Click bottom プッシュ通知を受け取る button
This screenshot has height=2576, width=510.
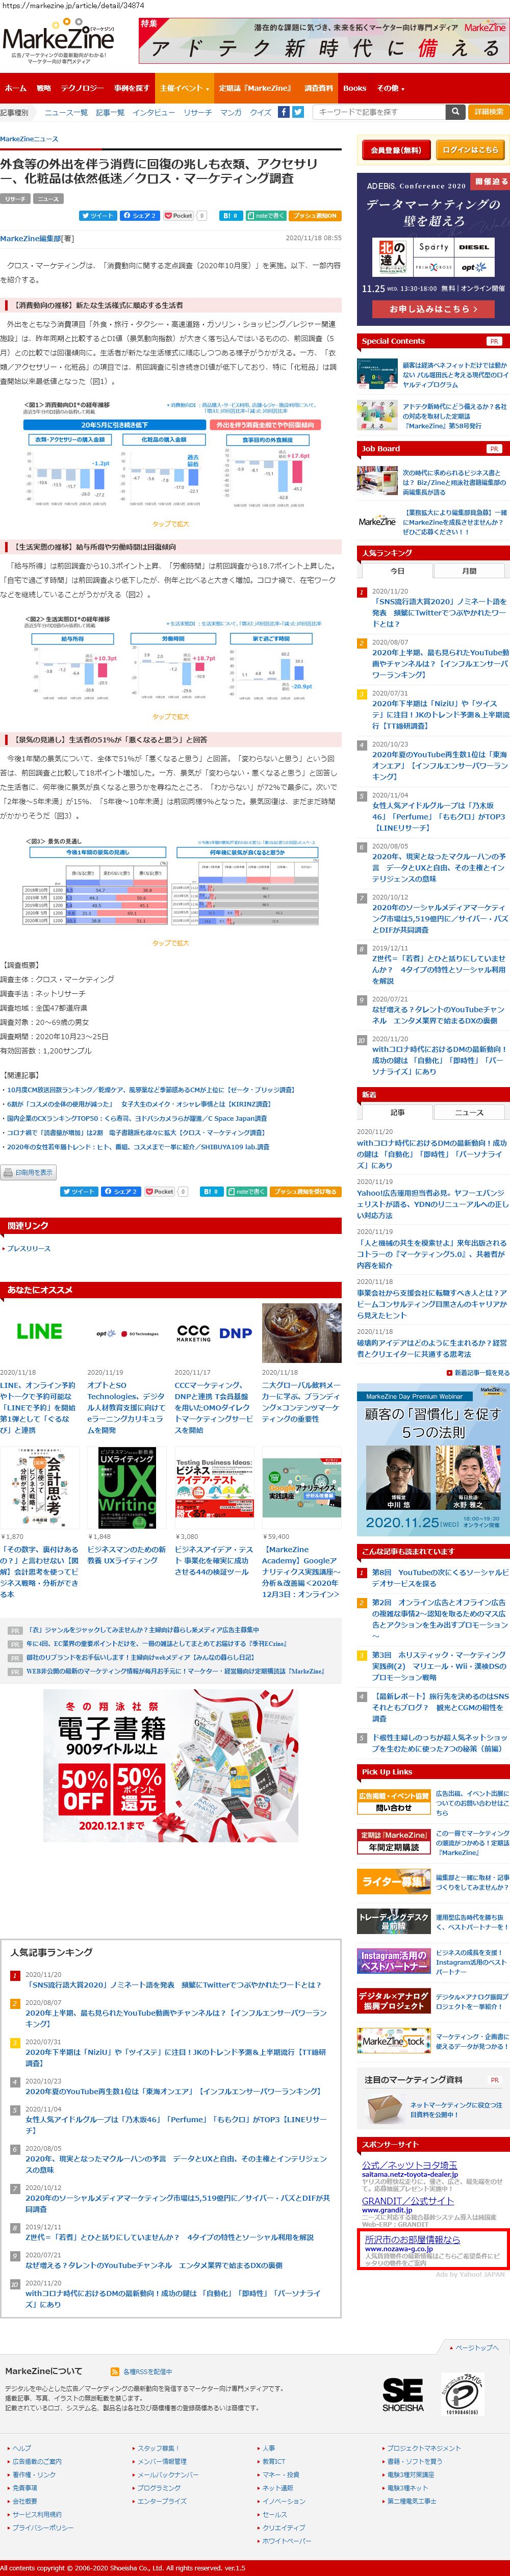[306, 1191]
